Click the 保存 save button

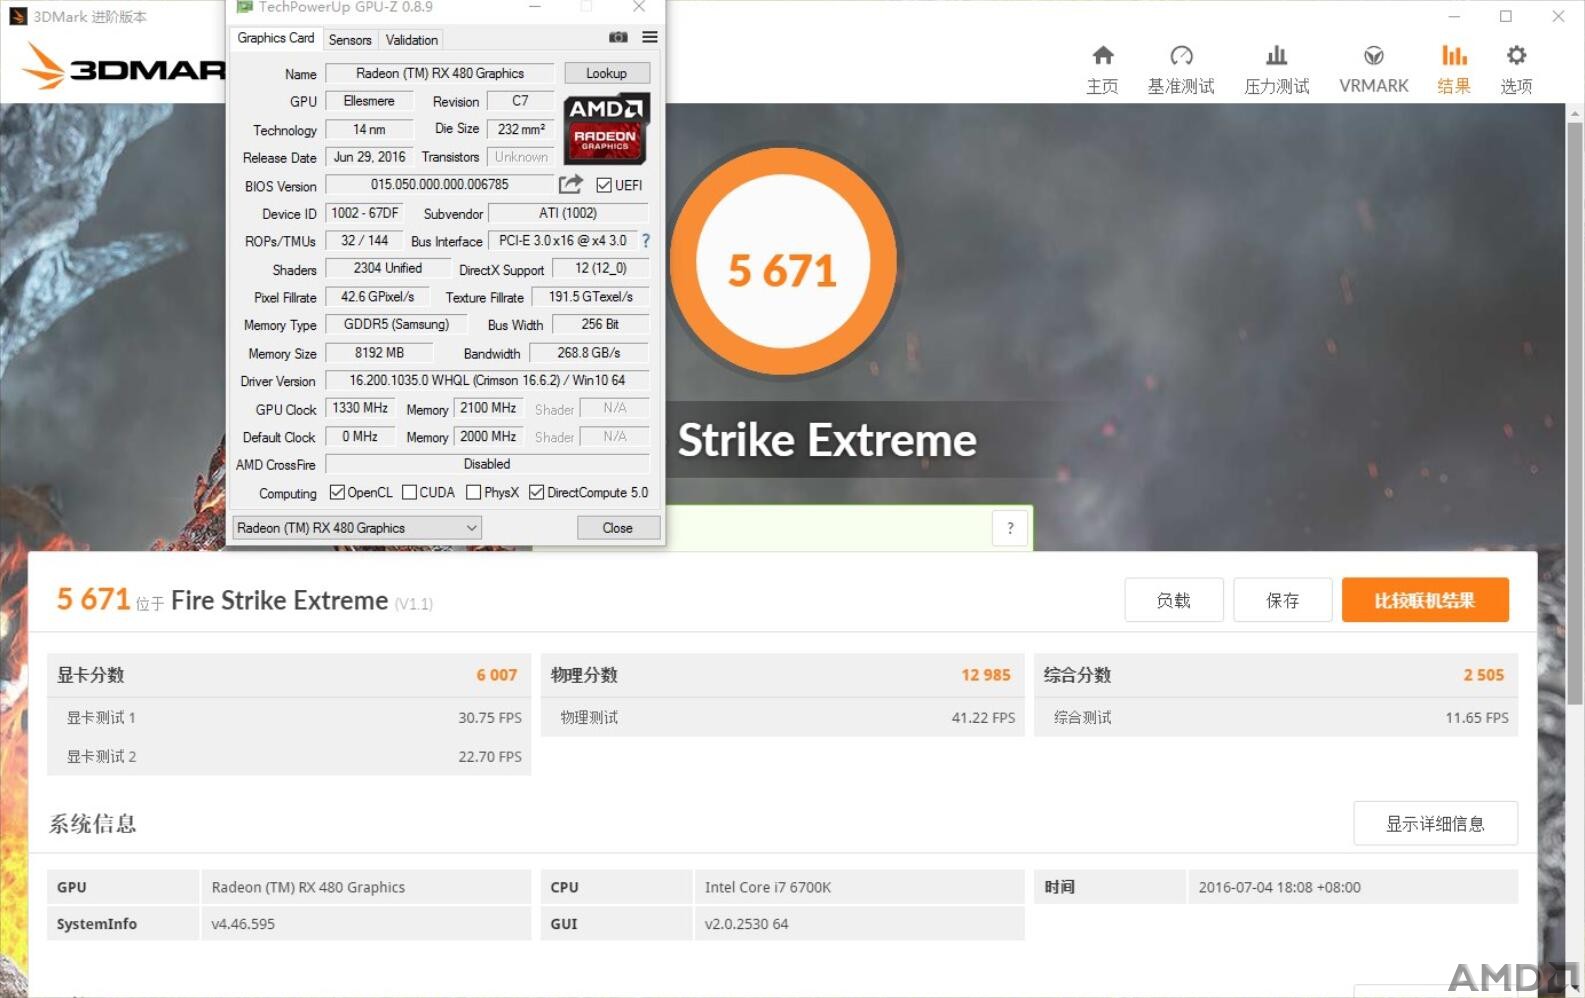[x=1283, y=600]
